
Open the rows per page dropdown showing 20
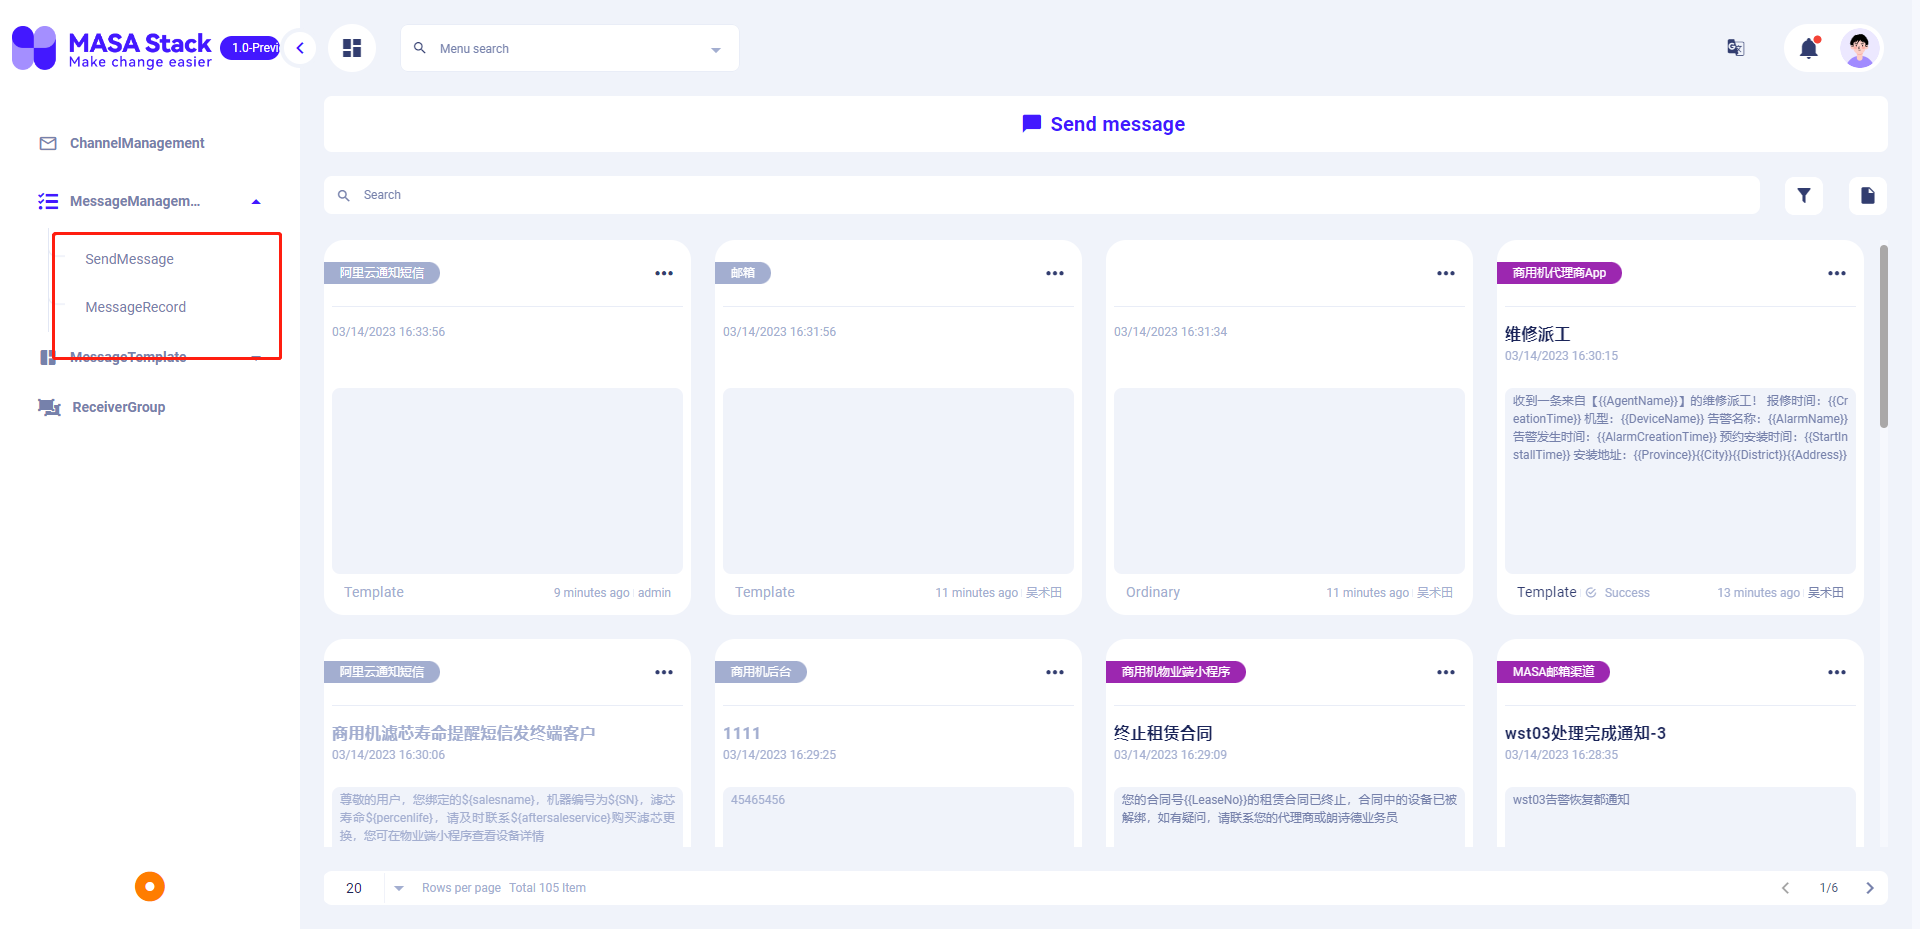[x=370, y=887]
